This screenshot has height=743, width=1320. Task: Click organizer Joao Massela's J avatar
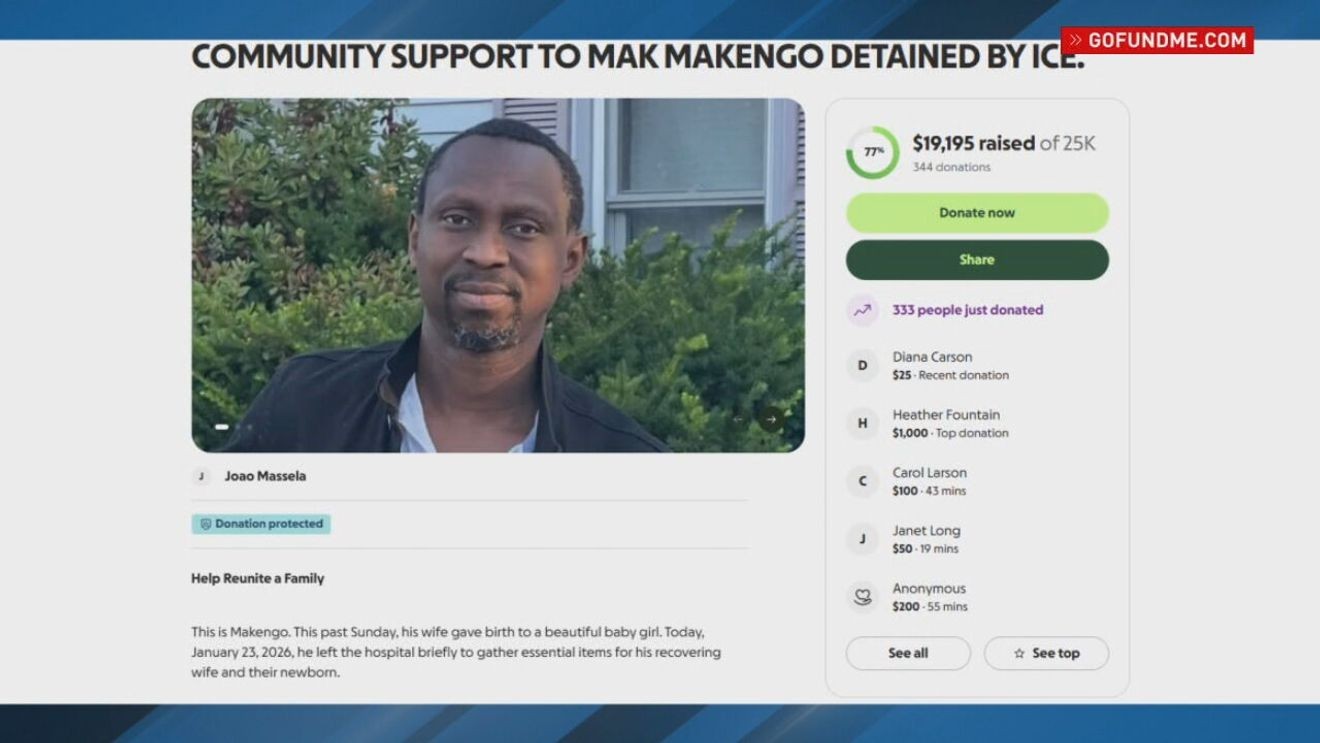click(201, 476)
